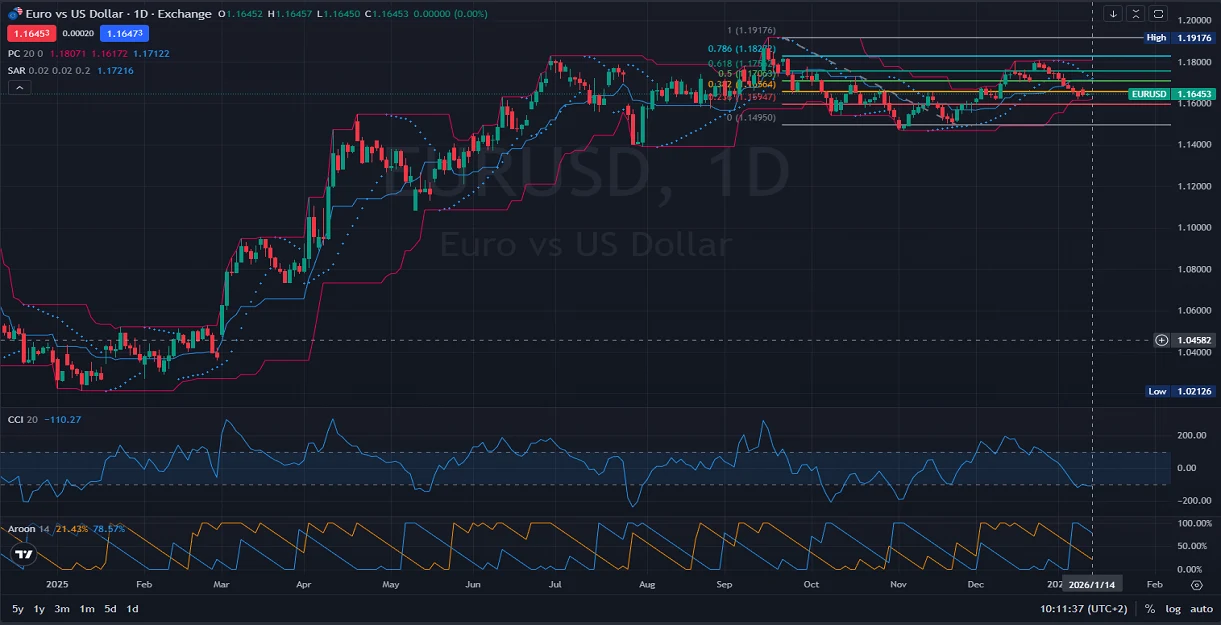Viewport: 1221px width, 625px height.
Task: Switch to the 1d time range
Action: [132, 609]
